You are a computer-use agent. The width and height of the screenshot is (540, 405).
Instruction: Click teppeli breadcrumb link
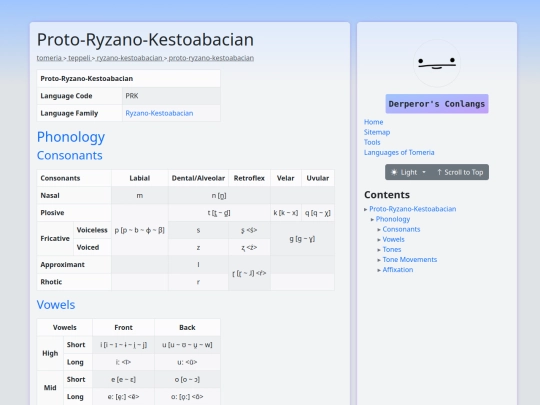(79, 58)
